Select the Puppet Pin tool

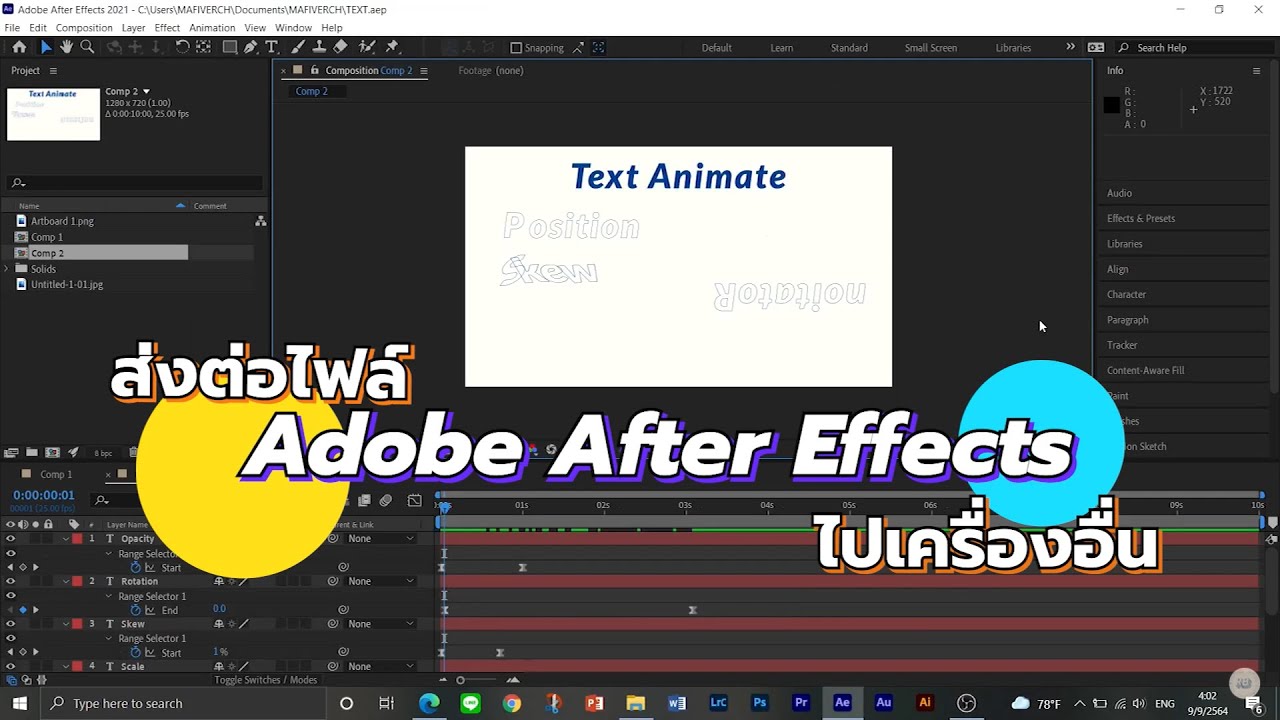point(392,47)
